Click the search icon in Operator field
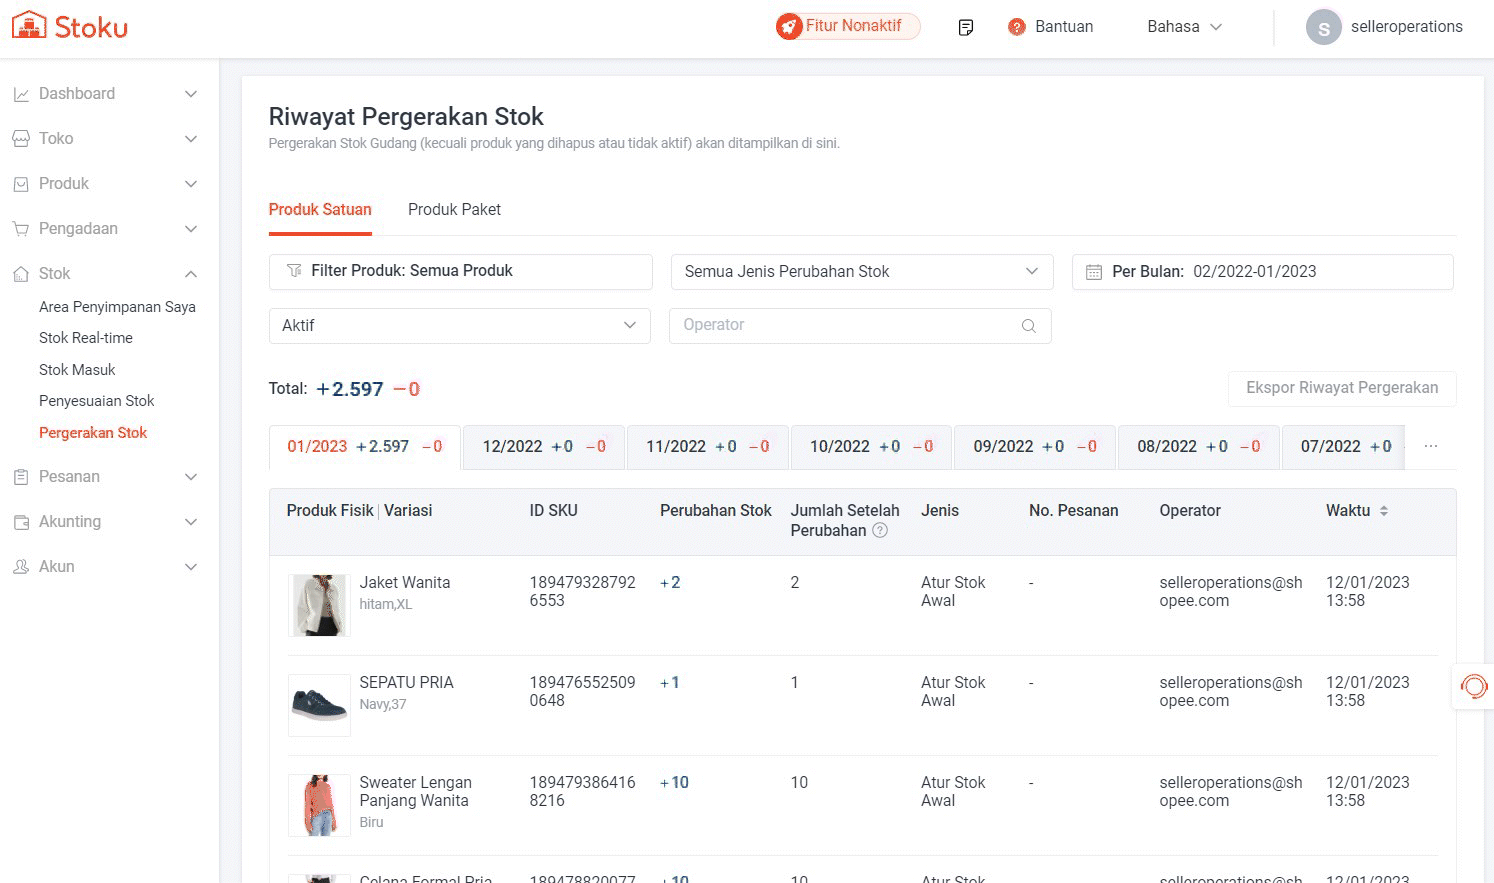The image size is (1494, 883). pos(1028,326)
